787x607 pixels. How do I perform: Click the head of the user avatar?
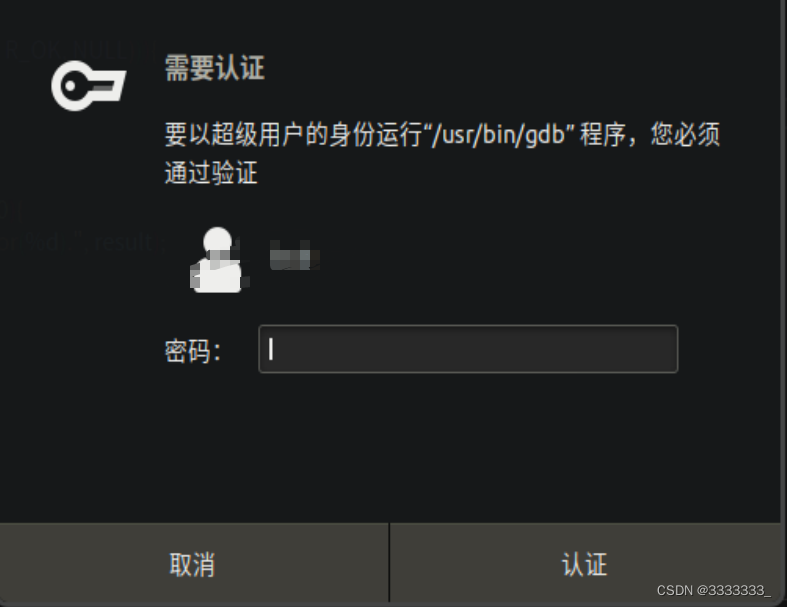pos(217,241)
